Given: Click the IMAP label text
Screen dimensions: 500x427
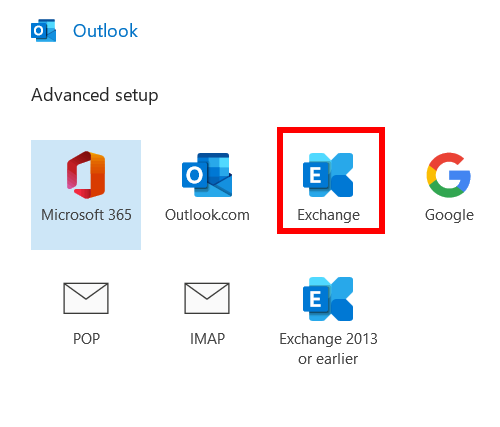Looking at the screenshot, I should [207, 339].
